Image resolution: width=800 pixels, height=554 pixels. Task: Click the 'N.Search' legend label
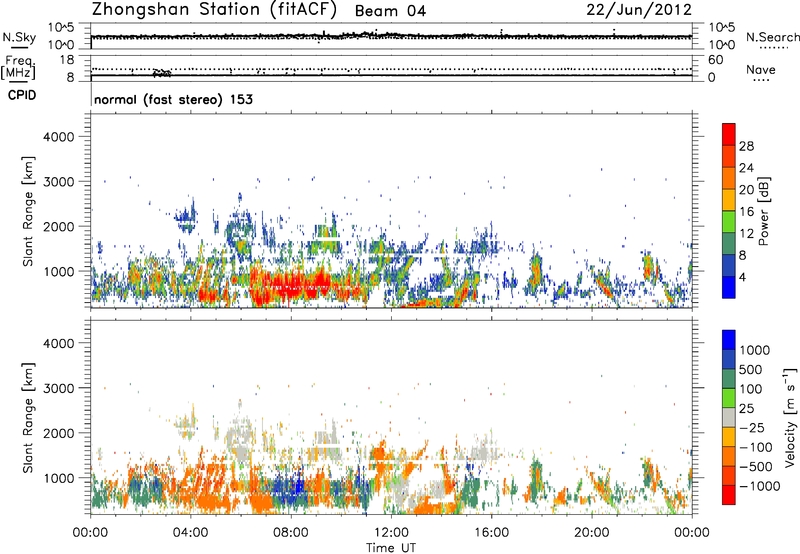[772, 37]
